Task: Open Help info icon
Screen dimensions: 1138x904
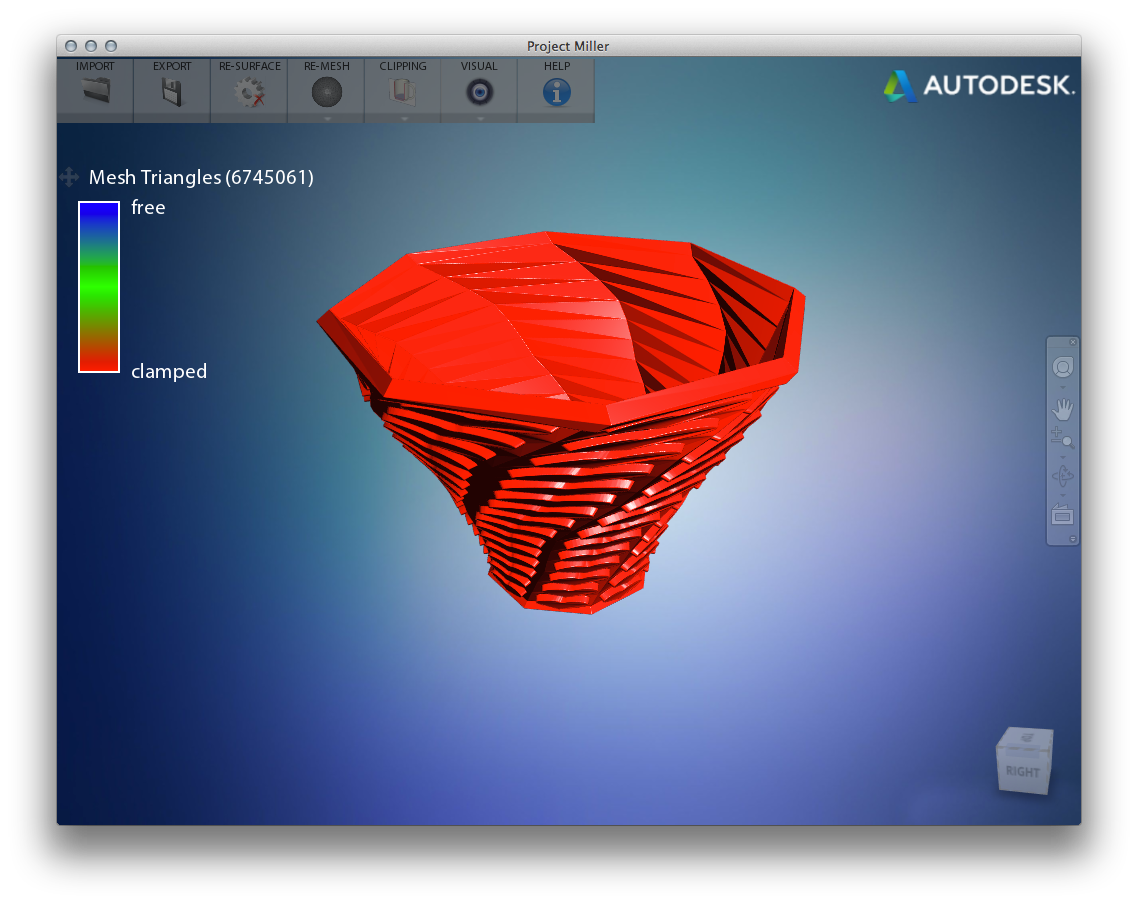Action: (556, 92)
